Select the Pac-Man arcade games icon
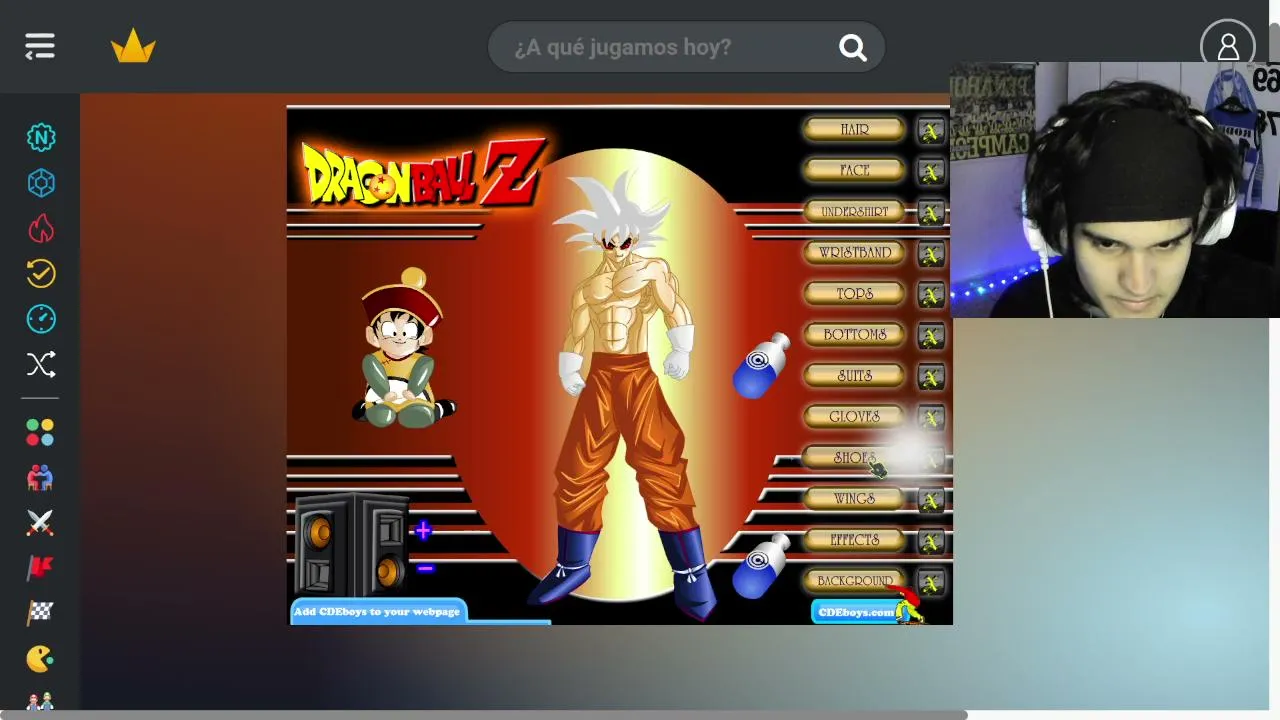This screenshot has height=720, width=1280. (x=40, y=658)
